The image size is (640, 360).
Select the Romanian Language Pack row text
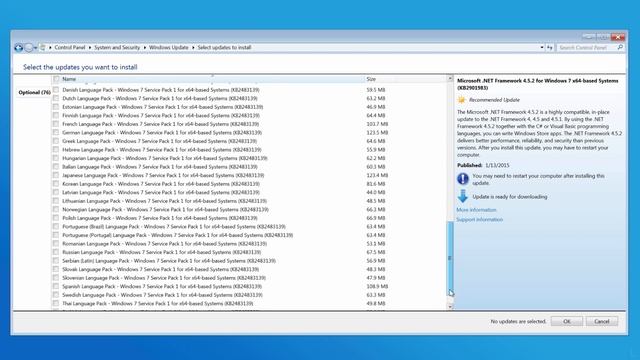(x=164, y=244)
